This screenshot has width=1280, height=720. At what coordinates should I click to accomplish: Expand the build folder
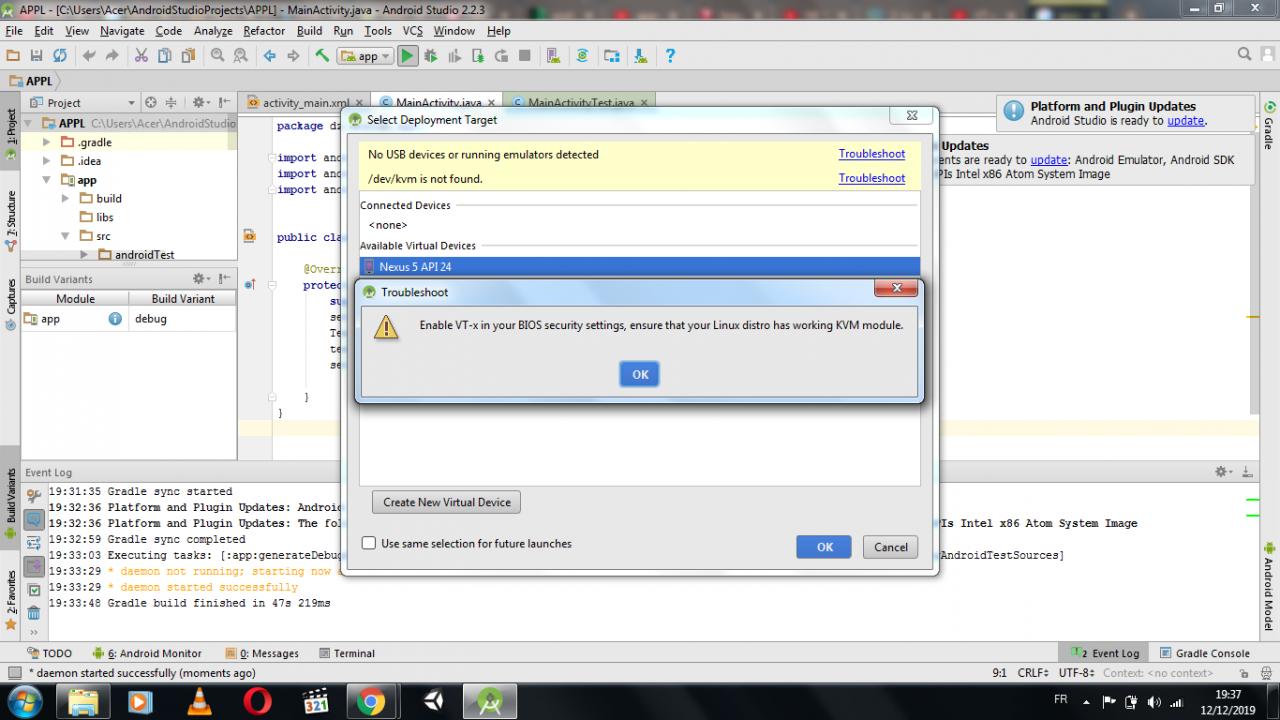pos(66,198)
